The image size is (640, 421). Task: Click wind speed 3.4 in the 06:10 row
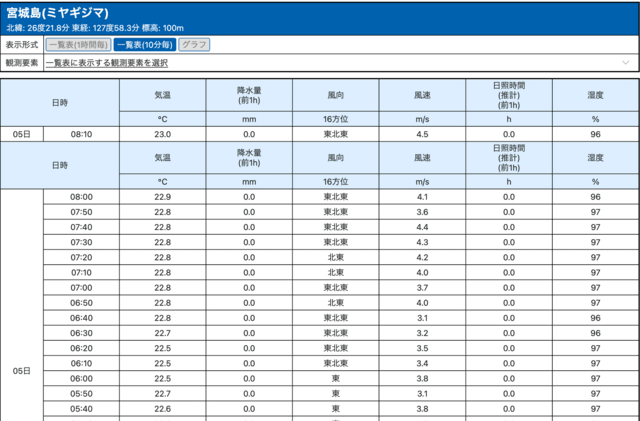422,363
